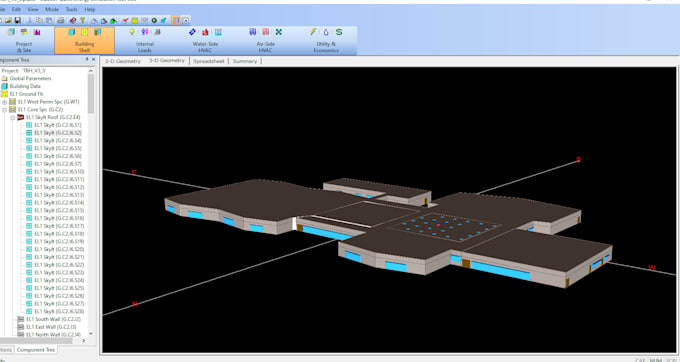The width and height of the screenshot is (680, 362).
Task: Collapse EL1 Skylt Roof node
Action: point(13,117)
